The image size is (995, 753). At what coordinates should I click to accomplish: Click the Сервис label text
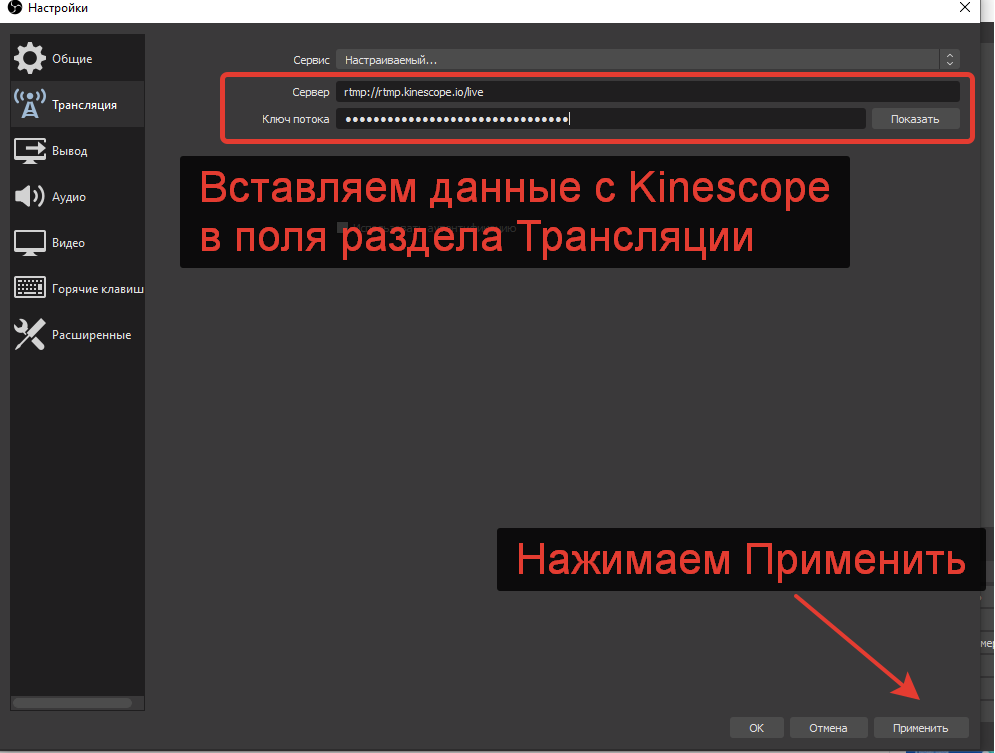312,60
